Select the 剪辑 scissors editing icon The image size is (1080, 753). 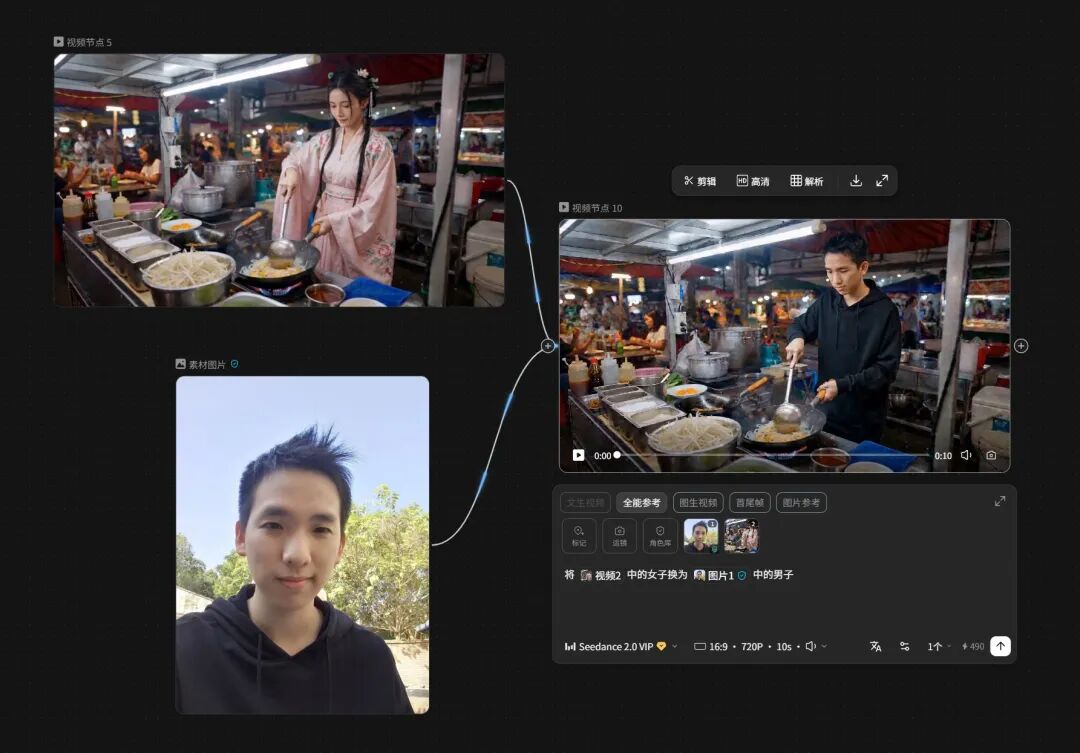pos(699,180)
